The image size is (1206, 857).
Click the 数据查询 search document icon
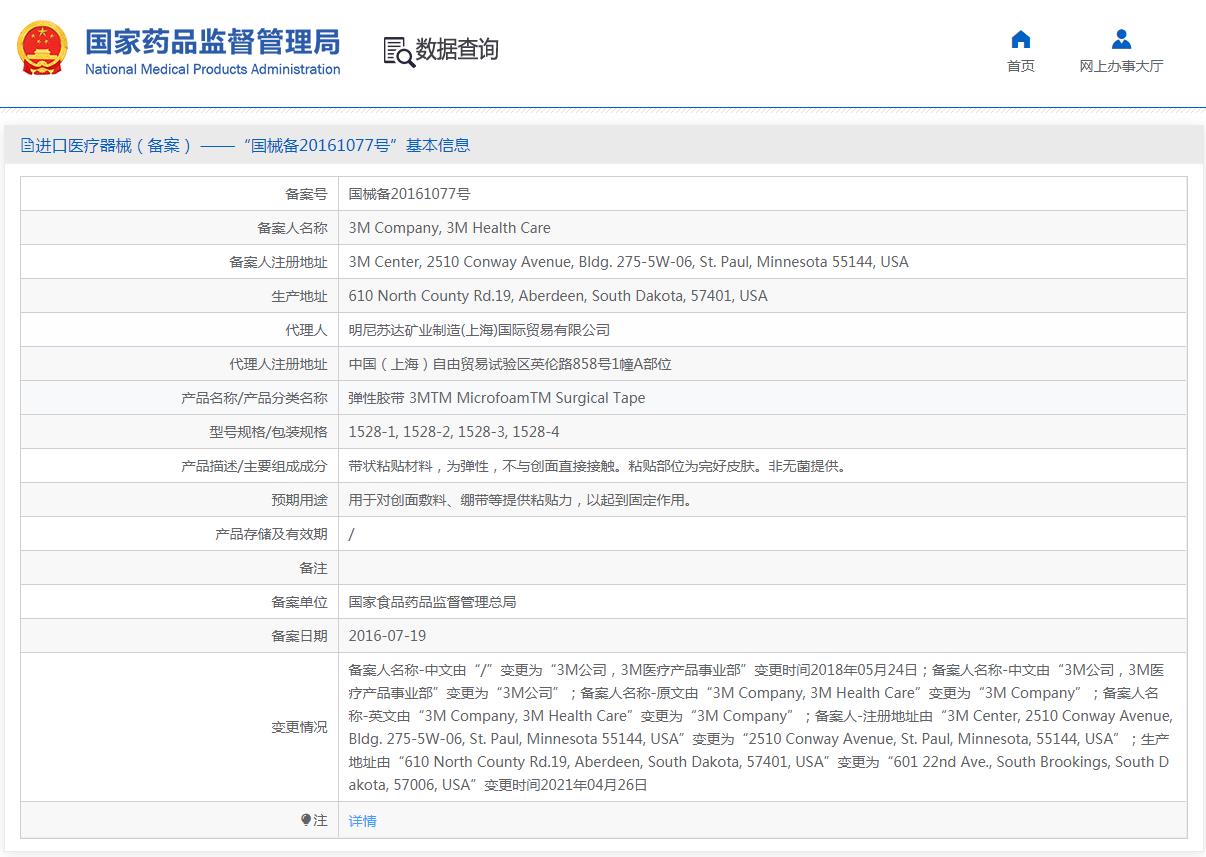399,51
